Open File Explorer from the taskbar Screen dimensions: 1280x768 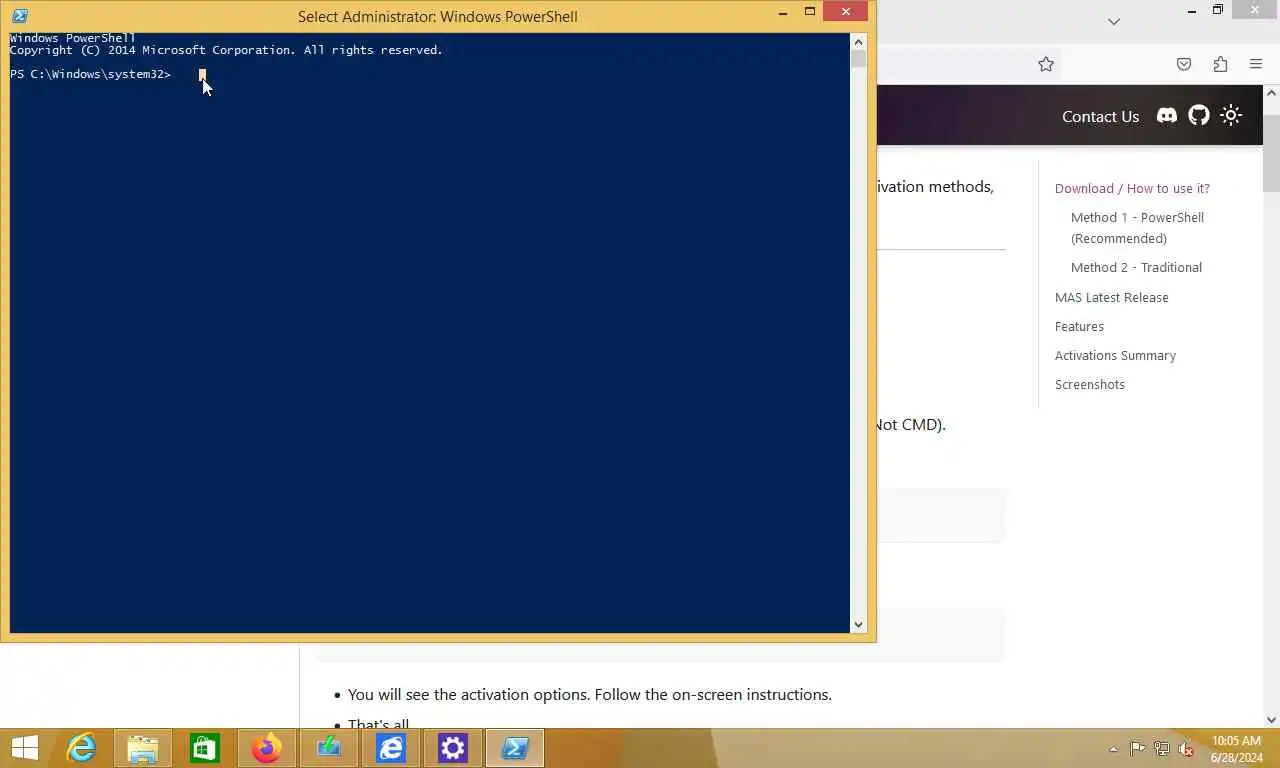(x=143, y=748)
